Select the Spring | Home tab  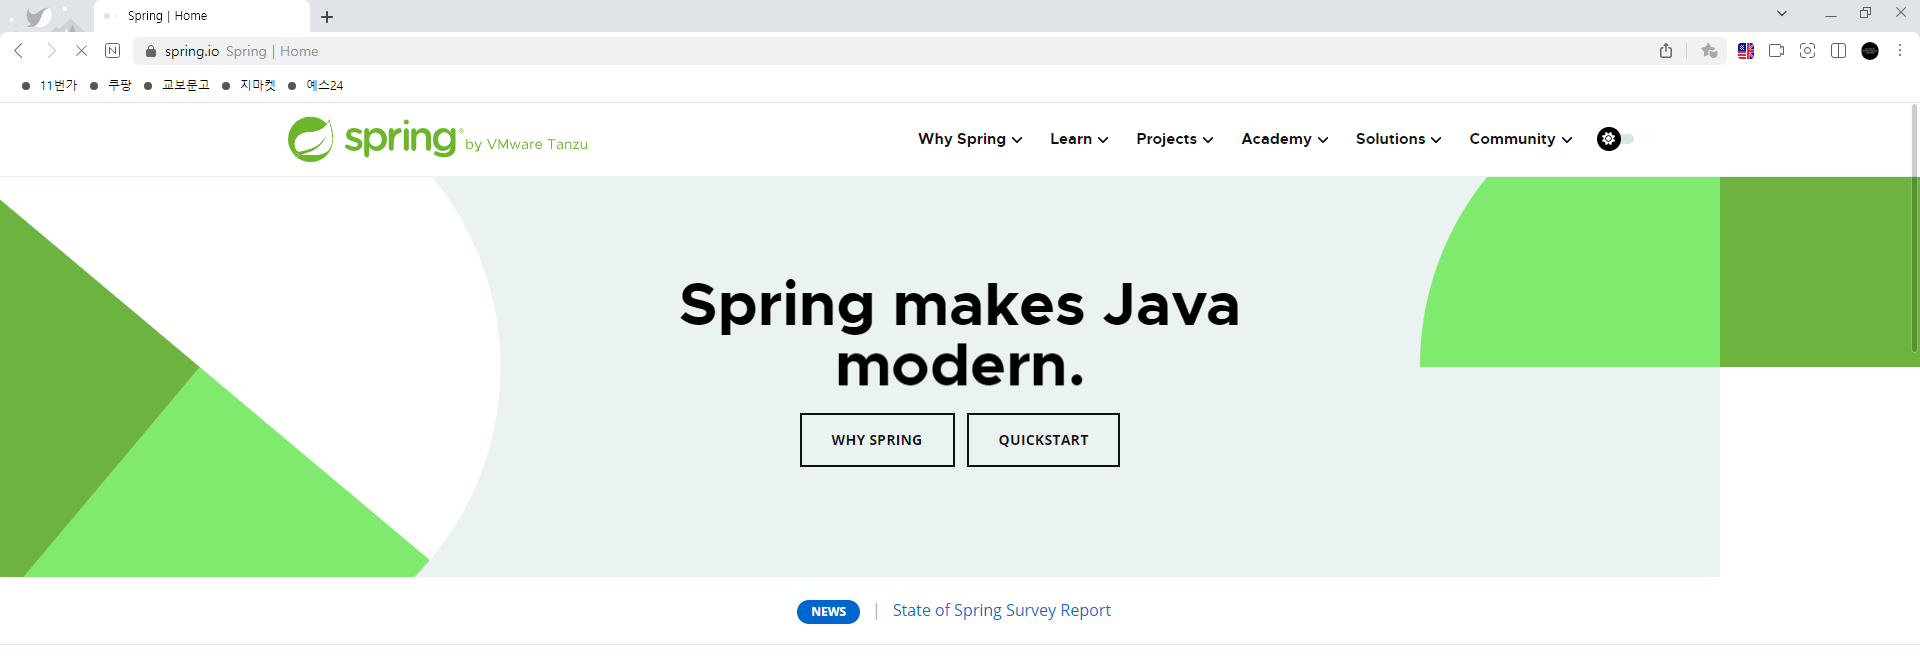(x=200, y=16)
